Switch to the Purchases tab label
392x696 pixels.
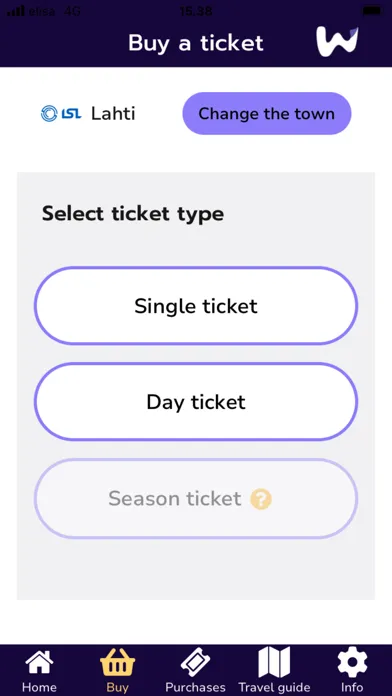pos(195,687)
